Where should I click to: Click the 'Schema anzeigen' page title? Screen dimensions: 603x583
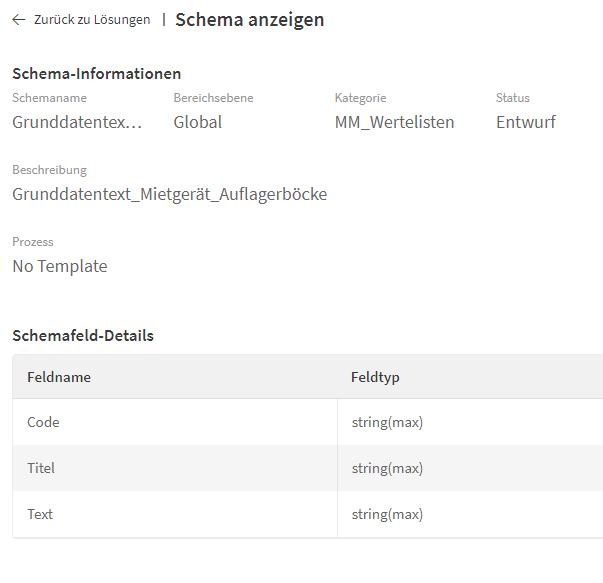(x=249, y=20)
